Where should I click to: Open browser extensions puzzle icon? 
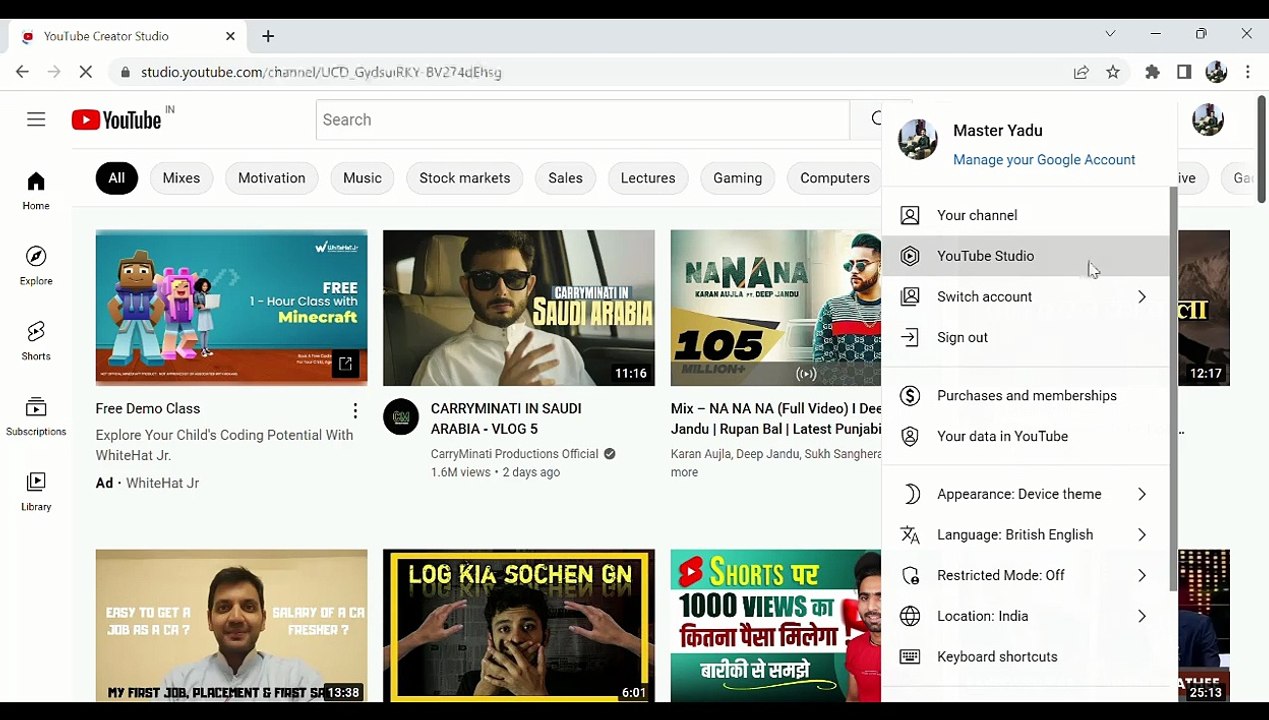point(1152,72)
